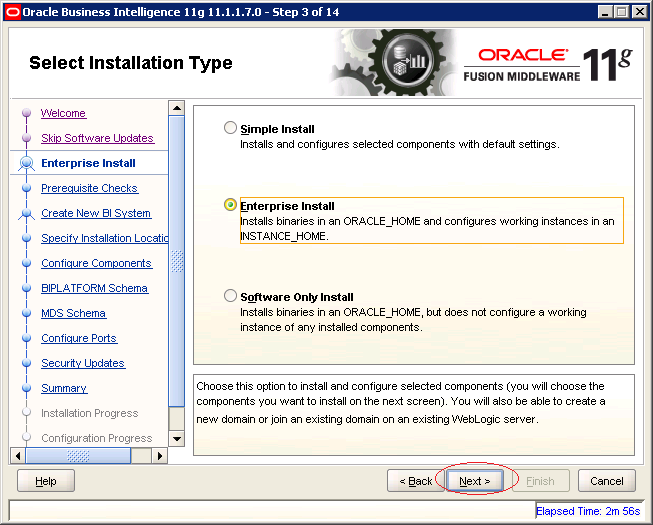Click the Skip Software Updates step bullet
Image resolution: width=653 pixels, height=525 pixels.
pos(27,138)
